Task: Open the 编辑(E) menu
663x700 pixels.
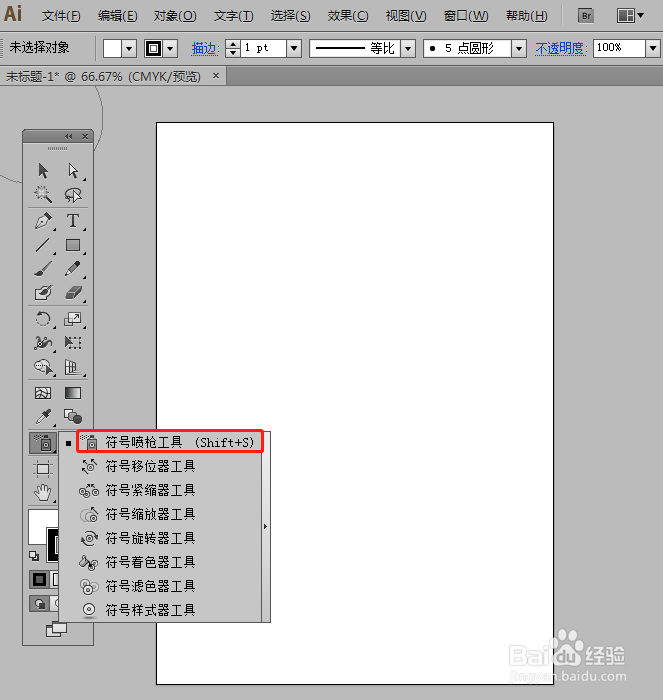Action: click(117, 16)
